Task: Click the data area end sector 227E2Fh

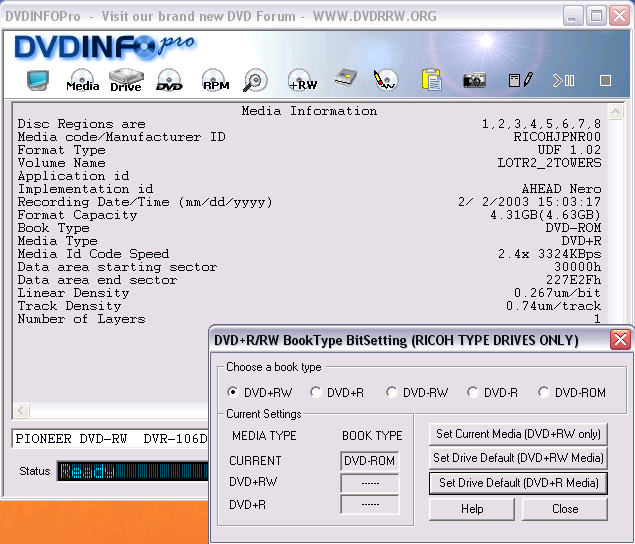Action: 573,279
